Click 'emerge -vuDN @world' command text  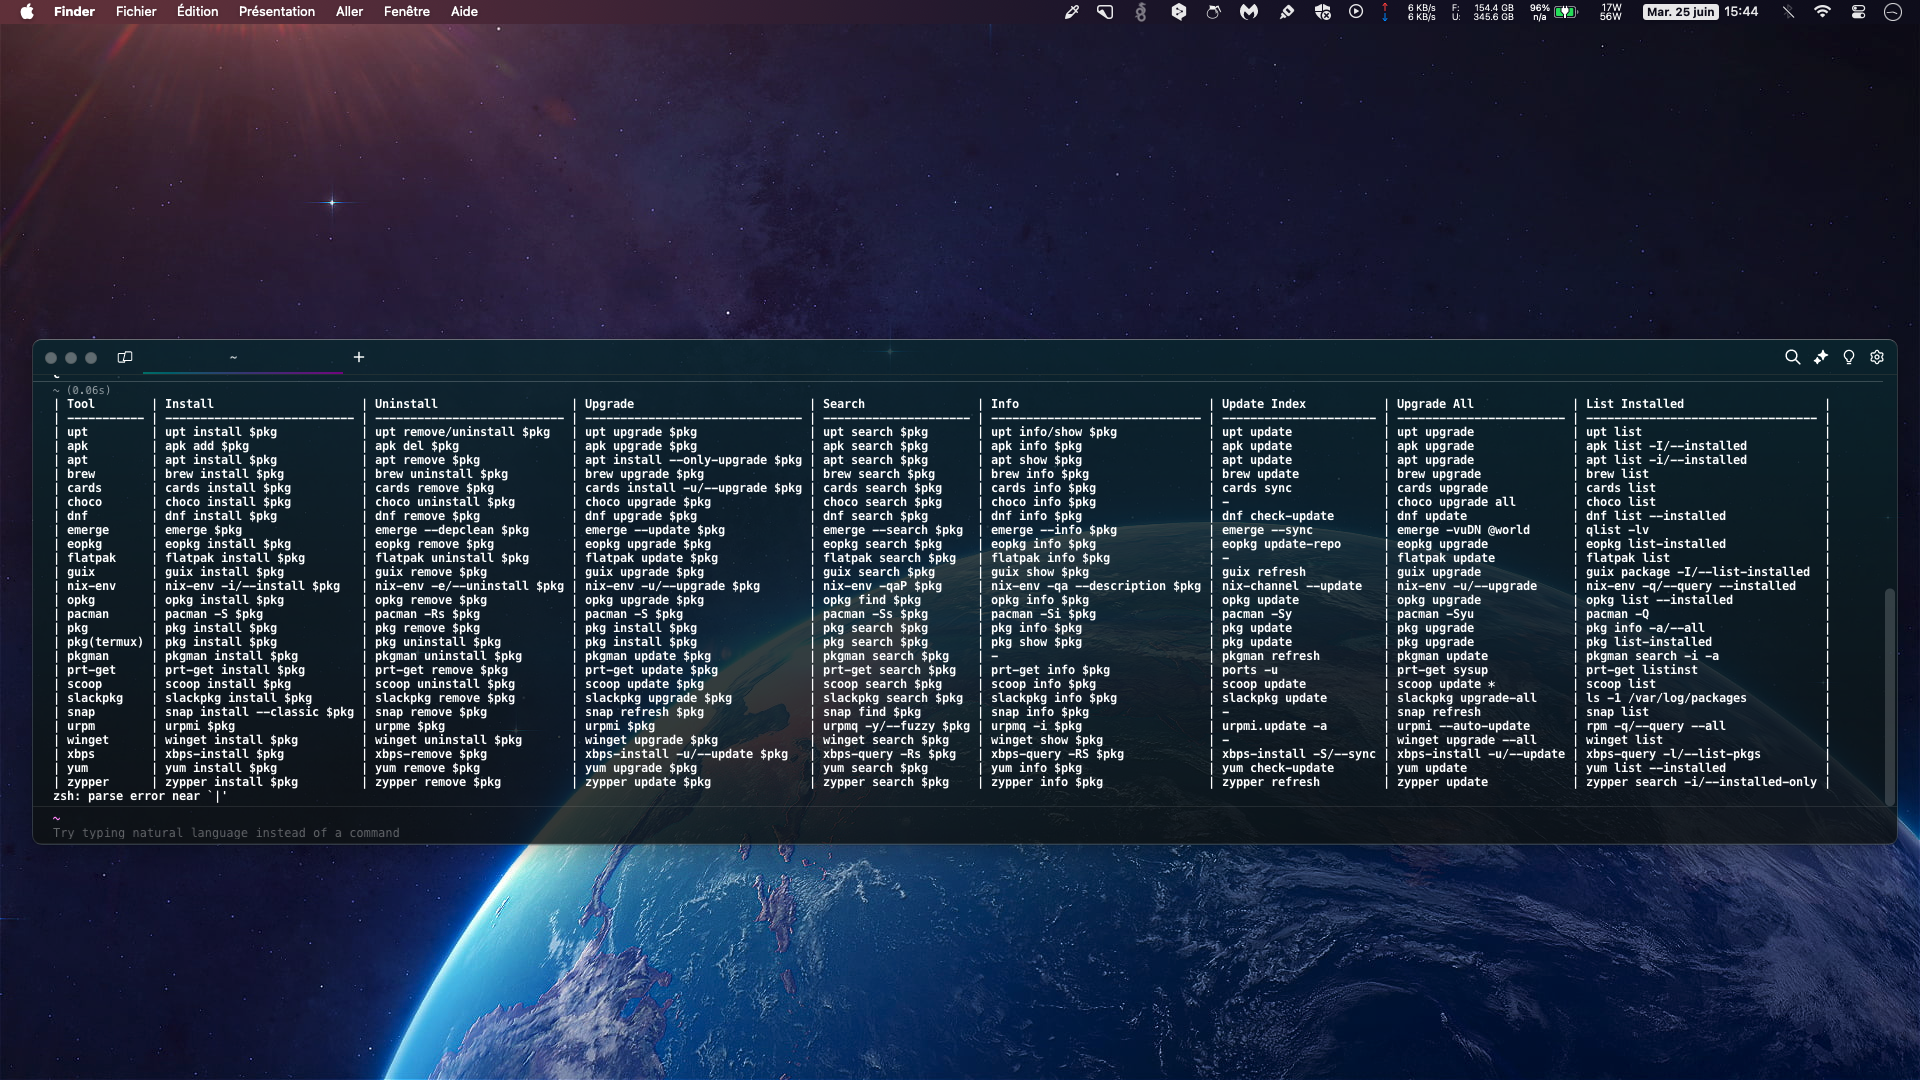pos(1463,530)
